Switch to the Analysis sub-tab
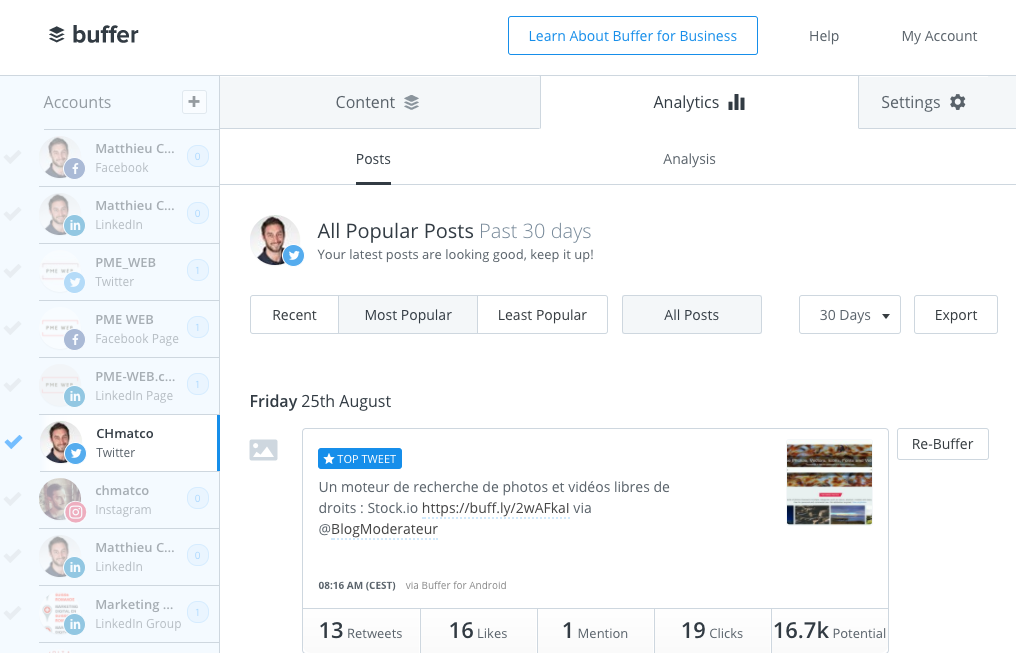The width and height of the screenshot is (1016, 653). (x=689, y=159)
